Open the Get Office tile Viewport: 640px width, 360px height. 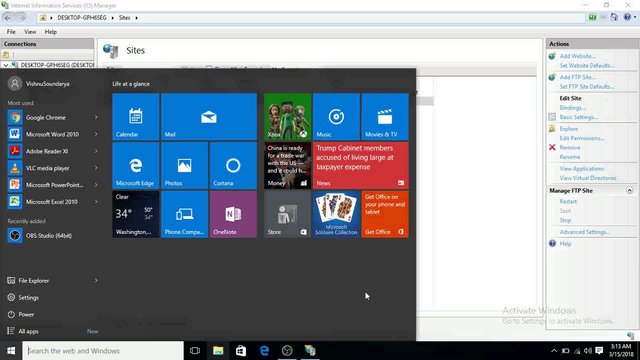pyautogui.click(x=385, y=214)
